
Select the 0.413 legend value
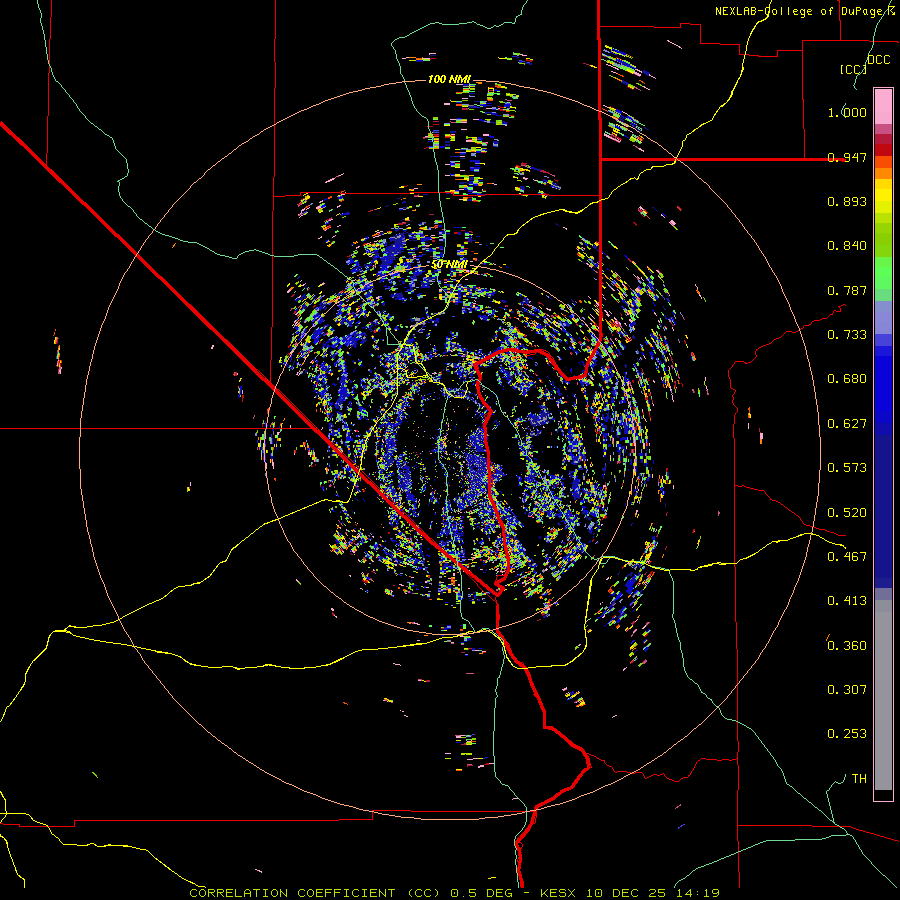coord(847,601)
